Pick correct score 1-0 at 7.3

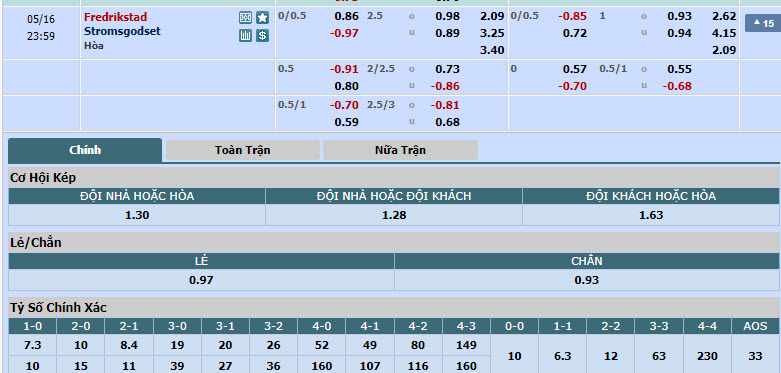click(x=32, y=345)
